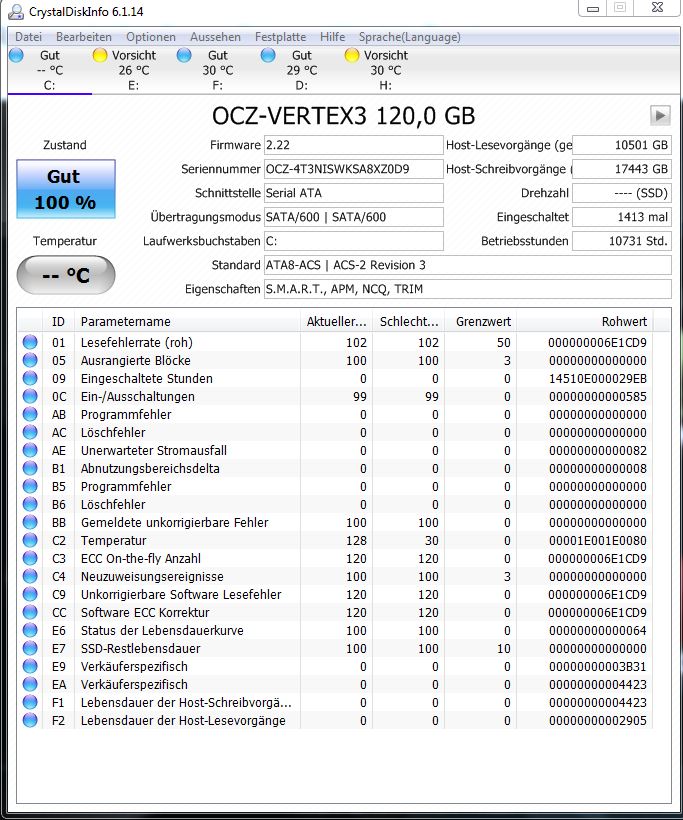
Task: Click the Standard field ATA8-ACS
Action: click(468, 265)
